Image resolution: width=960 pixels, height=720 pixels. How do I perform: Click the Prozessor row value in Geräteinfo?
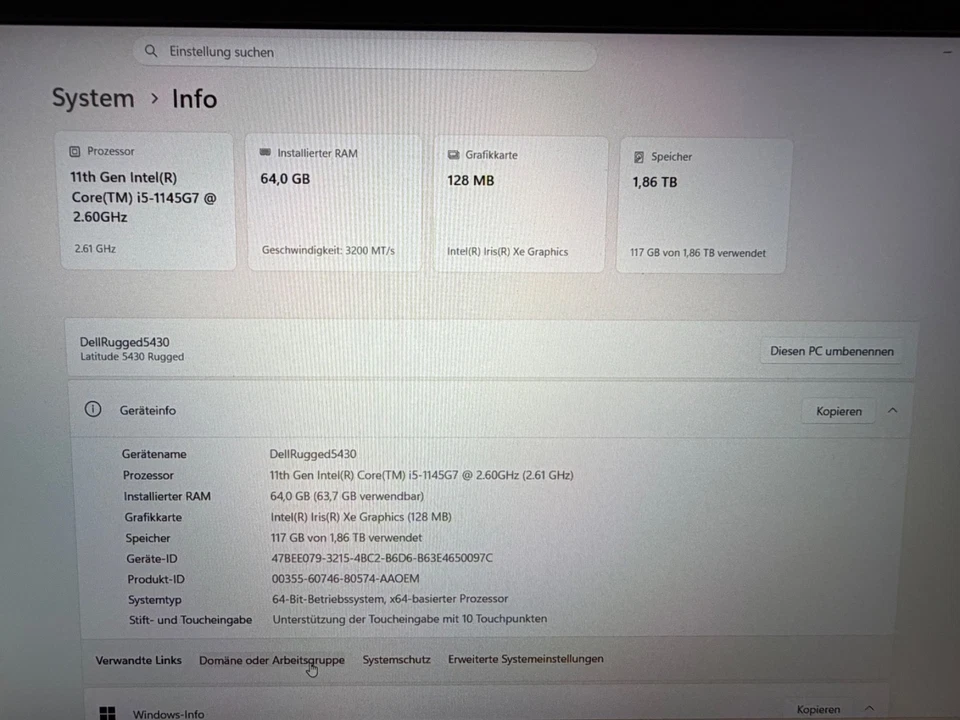(x=421, y=475)
